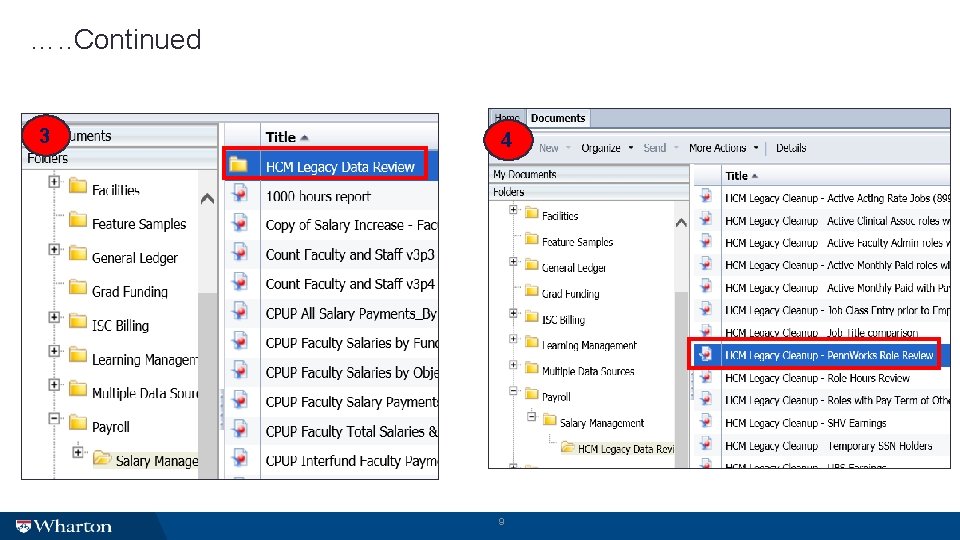
Task: Collapse Salary Management folder in step 4 tree
Action: coord(531,417)
